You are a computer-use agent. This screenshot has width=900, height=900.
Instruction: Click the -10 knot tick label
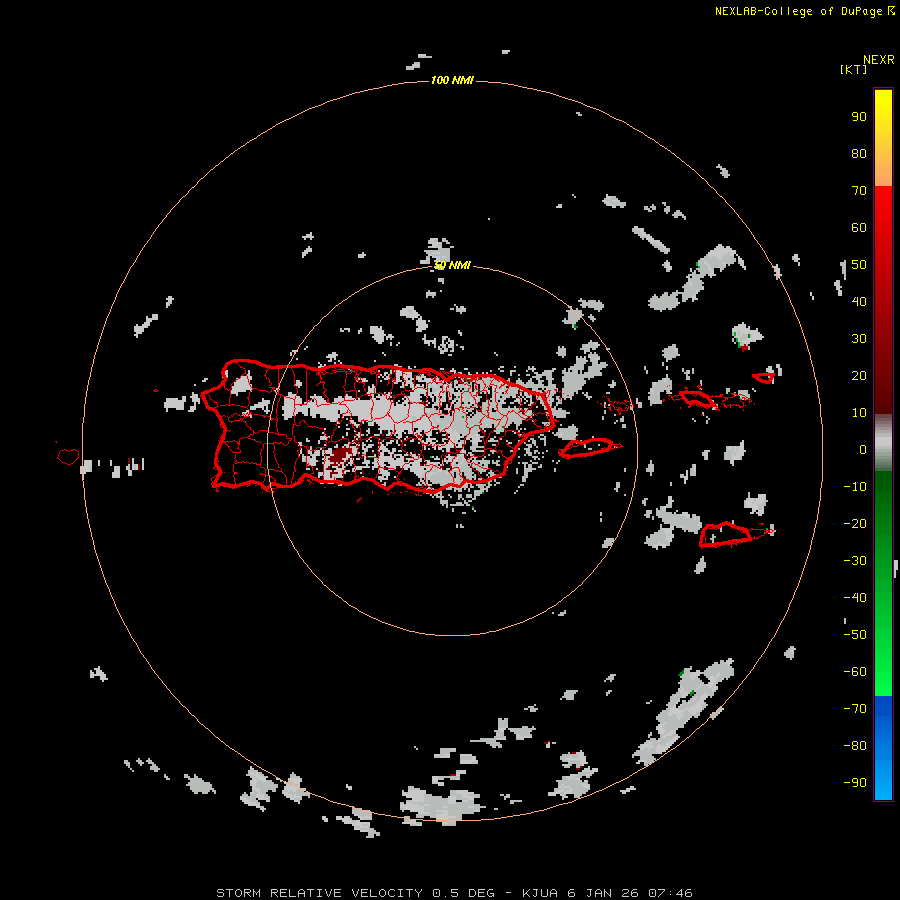(x=855, y=487)
